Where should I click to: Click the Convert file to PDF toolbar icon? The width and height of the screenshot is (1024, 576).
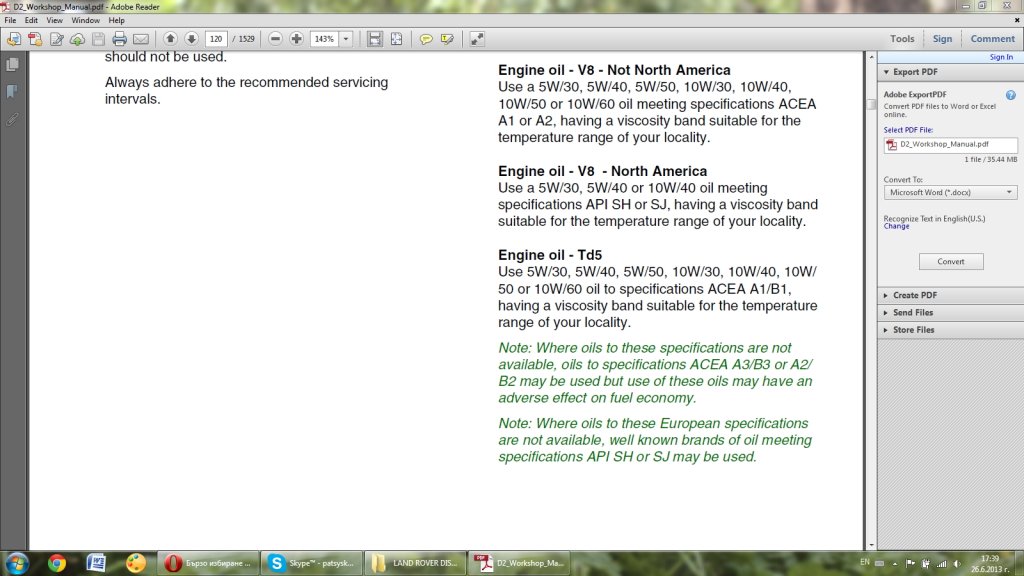click(35, 39)
